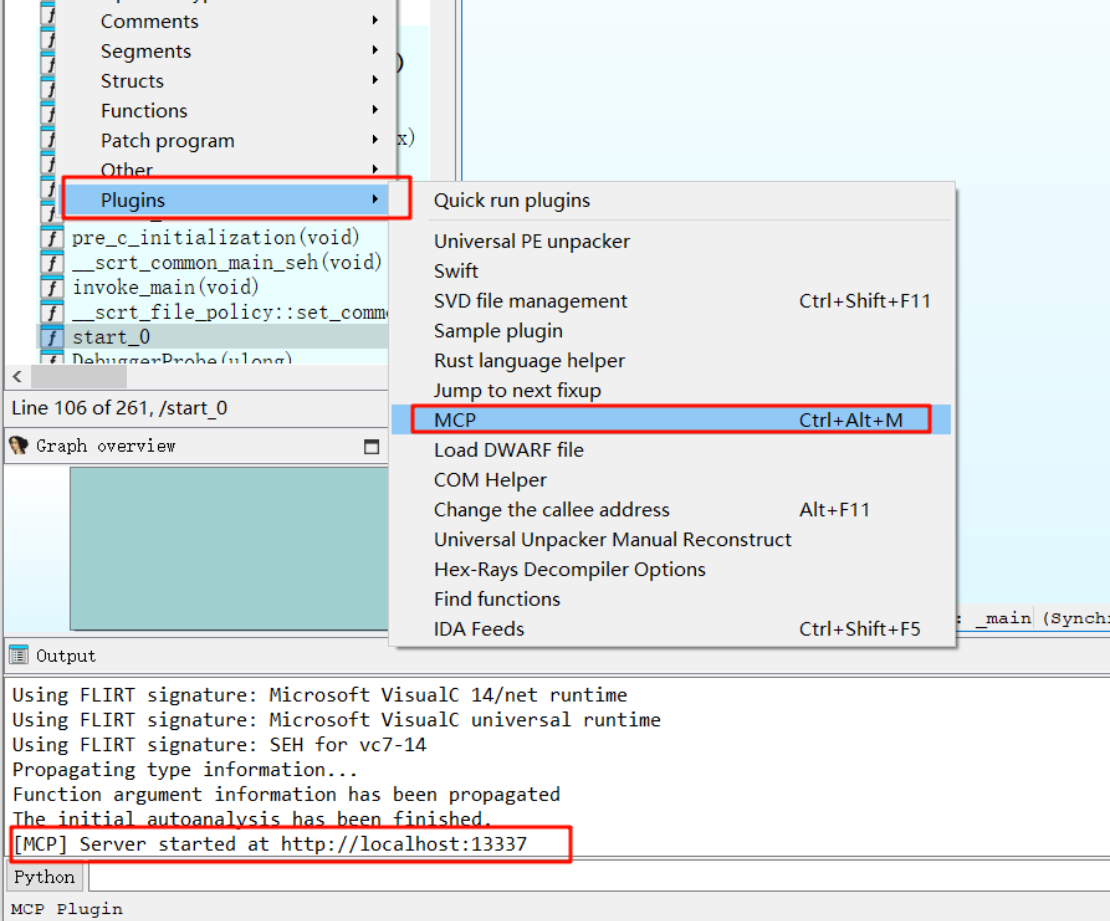Screen dimensions: 1110x921
Task: Click the graph overview thumbnail area
Action: (x=230, y=548)
